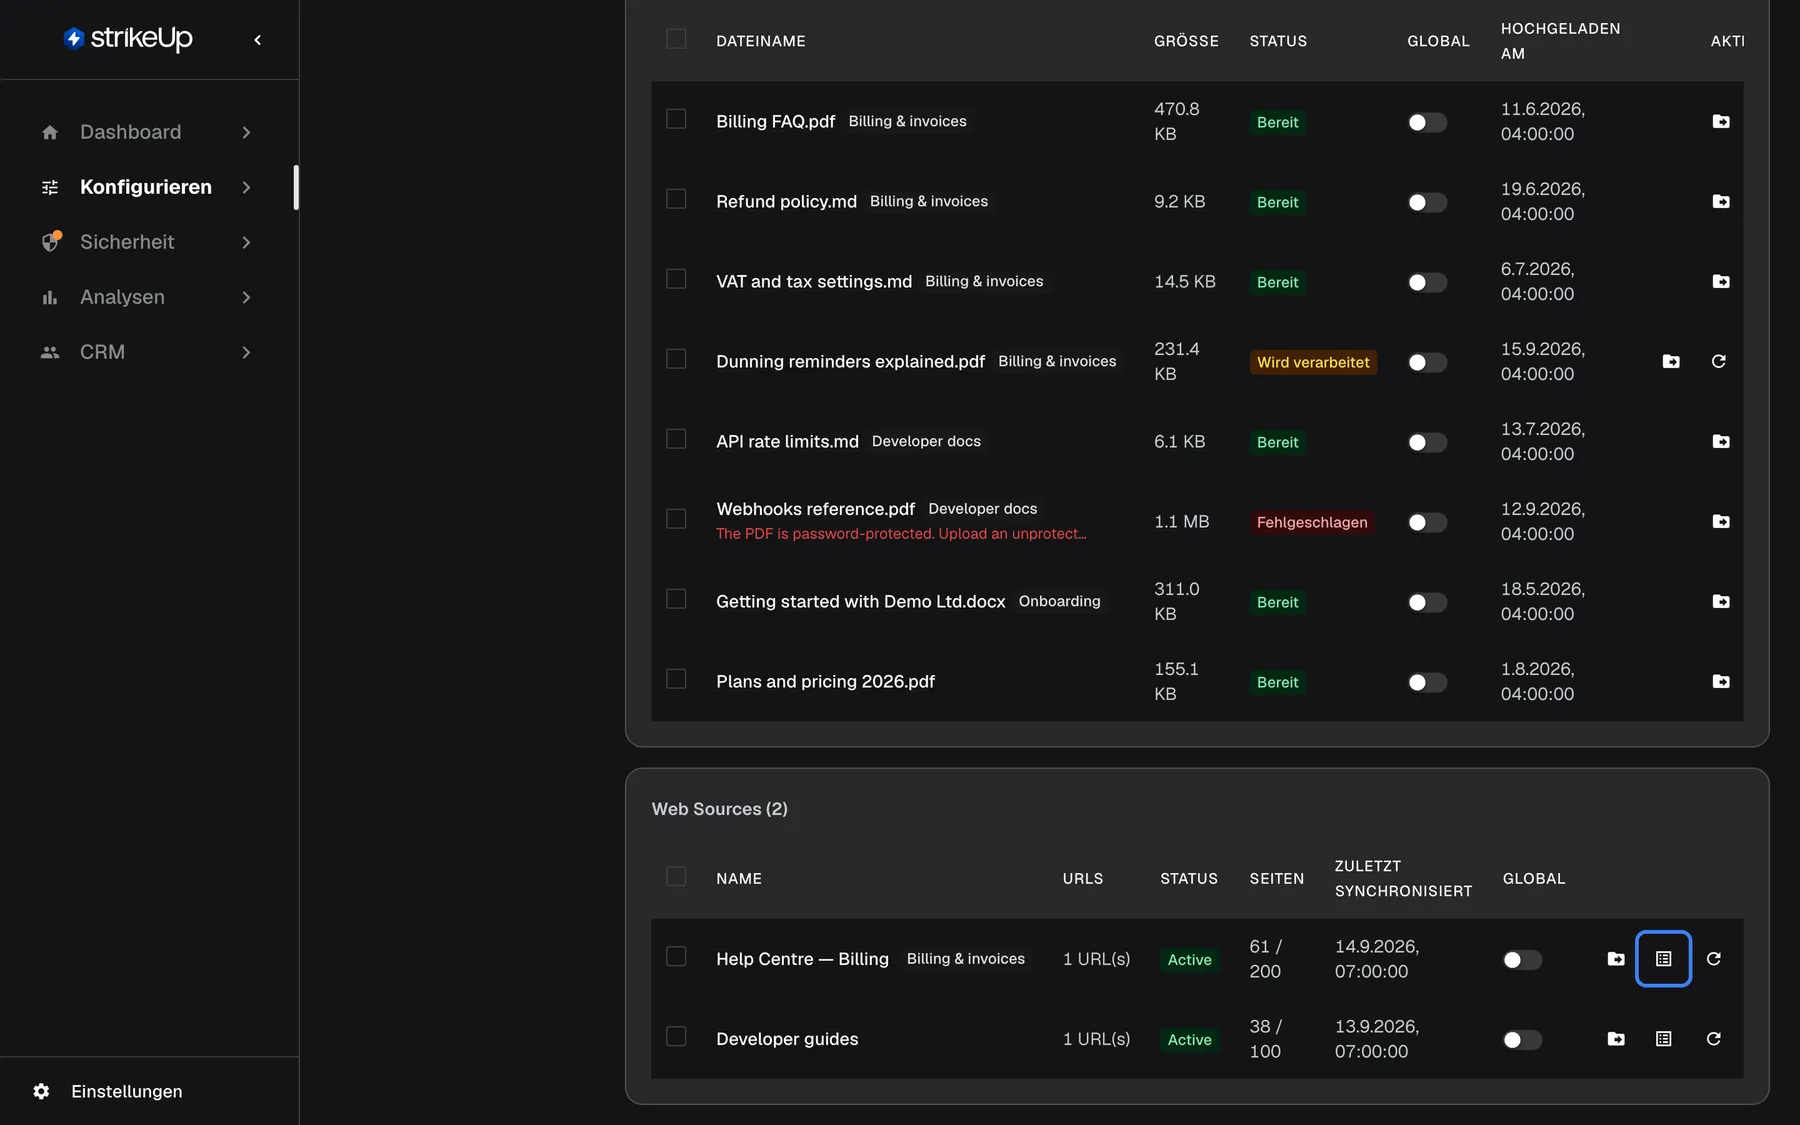Open pages list for Help Centre — Billing
The image size is (1800, 1125).
[x=1663, y=959]
